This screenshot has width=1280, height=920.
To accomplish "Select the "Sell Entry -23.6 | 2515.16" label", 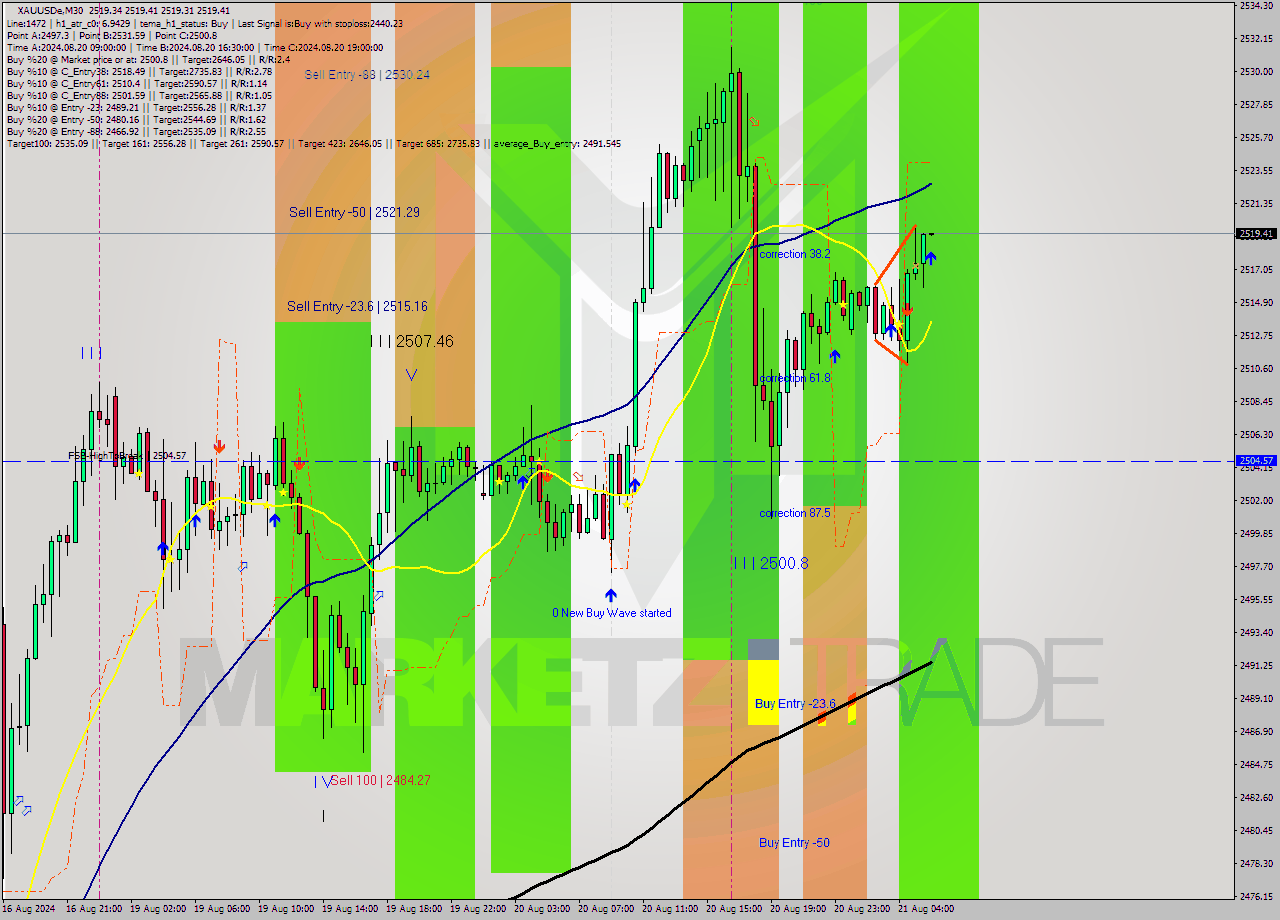I will pos(357,306).
